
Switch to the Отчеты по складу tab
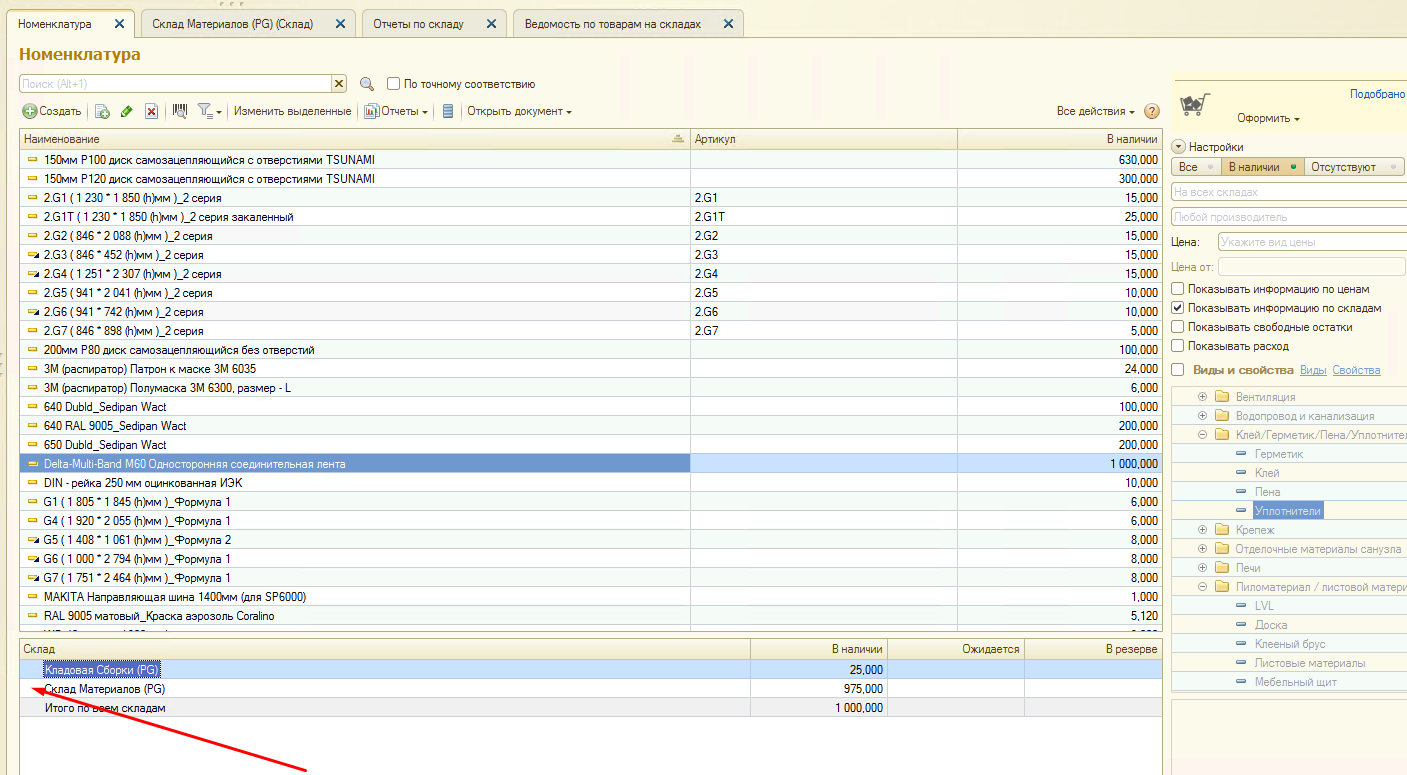pos(418,24)
